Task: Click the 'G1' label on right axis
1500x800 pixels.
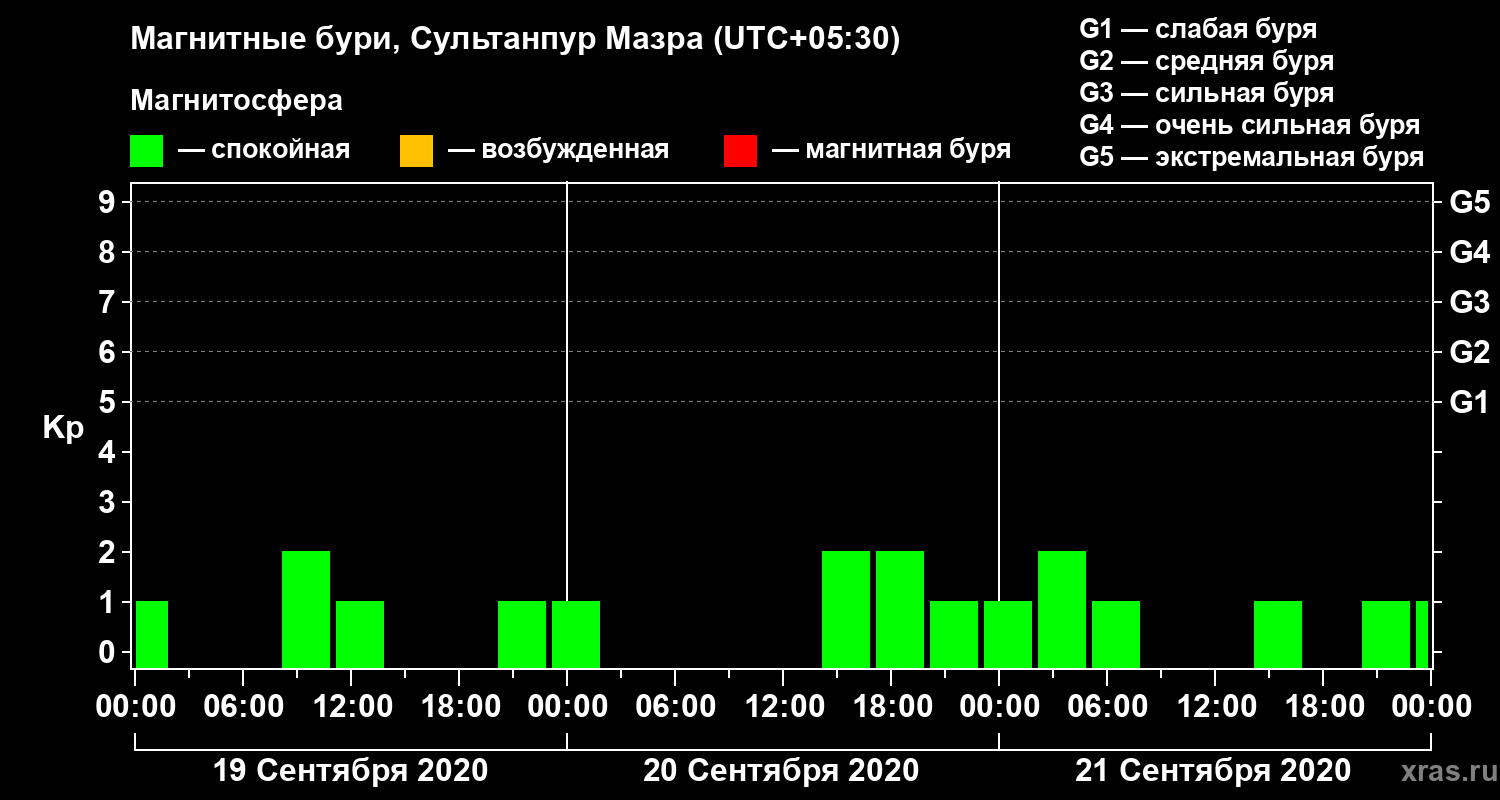Action: (1469, 402)
